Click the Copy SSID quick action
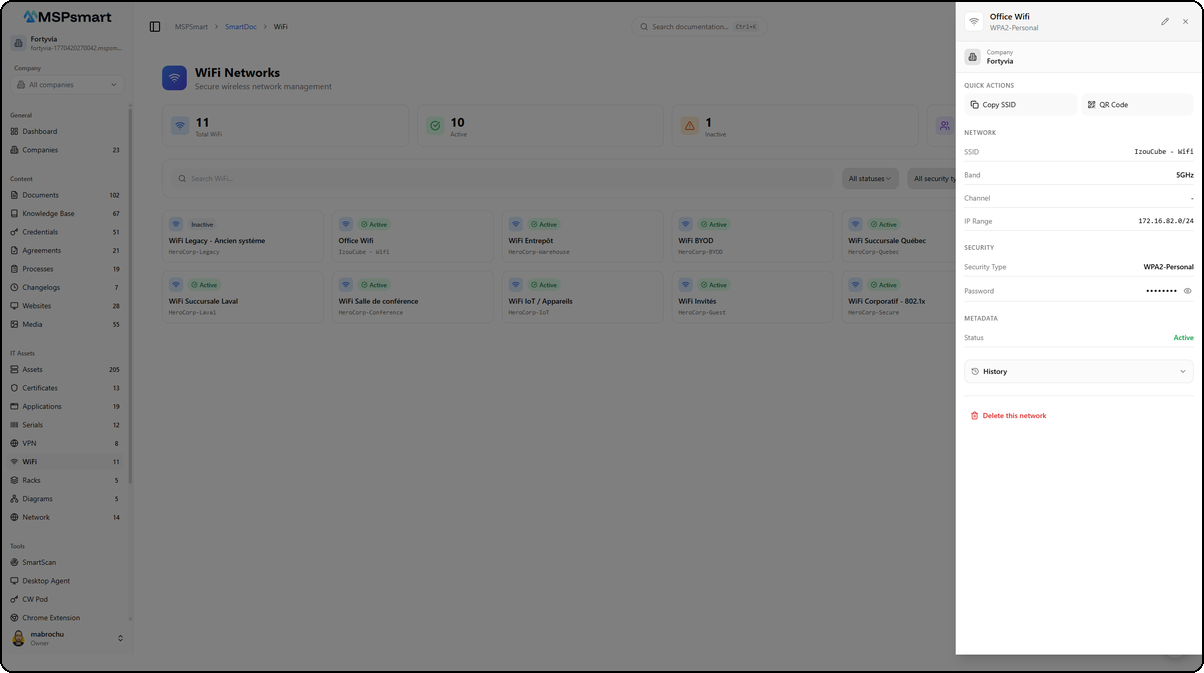The width and height of the screenshot is (1204, 673). coord(1019,104)
